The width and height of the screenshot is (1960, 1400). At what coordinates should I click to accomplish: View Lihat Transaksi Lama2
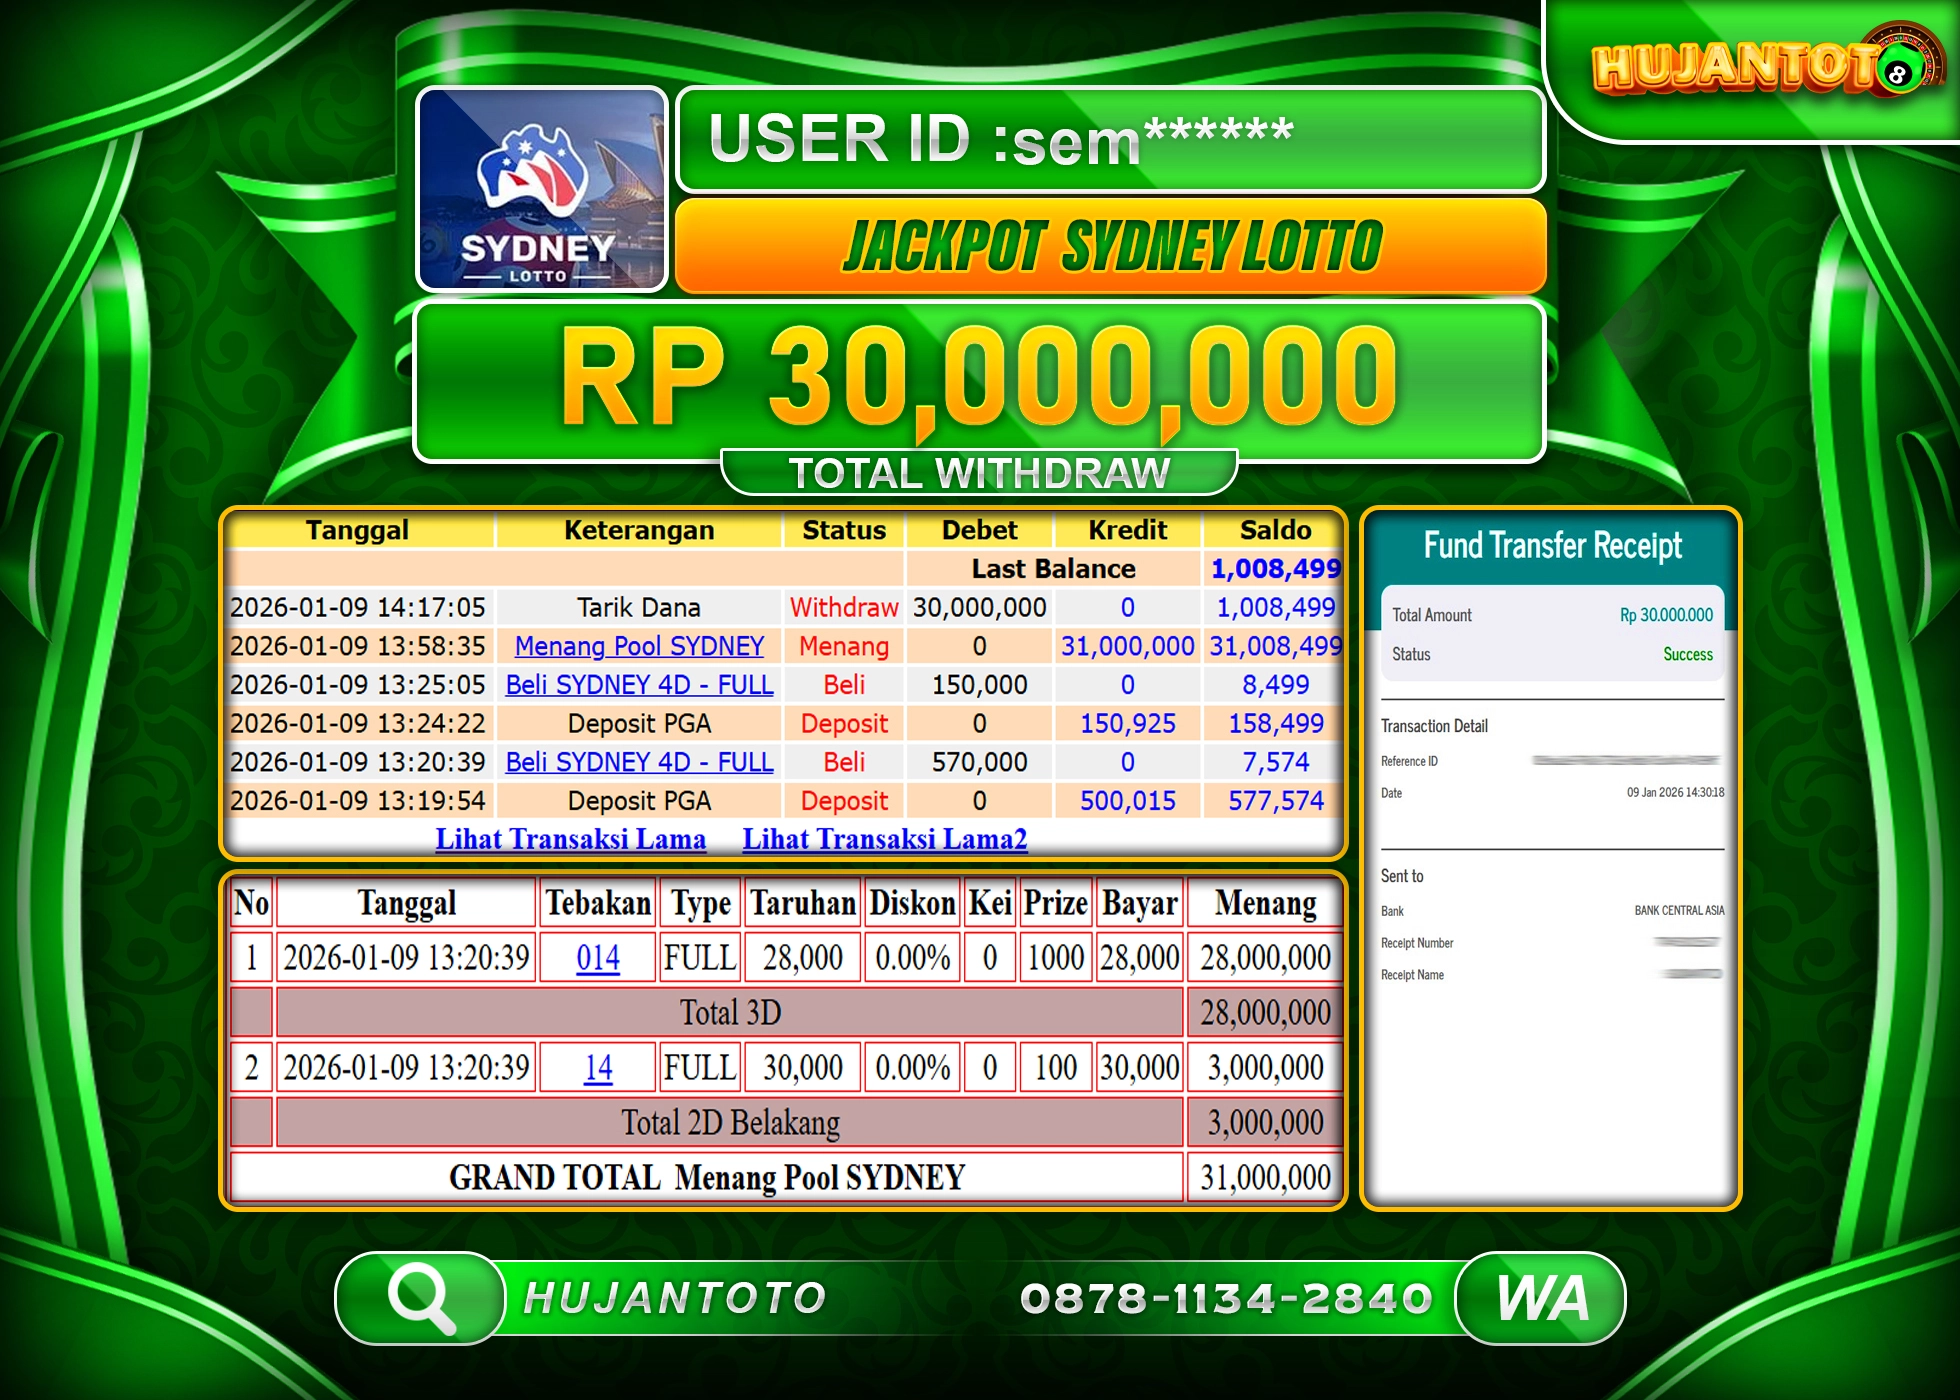point(884,839)
